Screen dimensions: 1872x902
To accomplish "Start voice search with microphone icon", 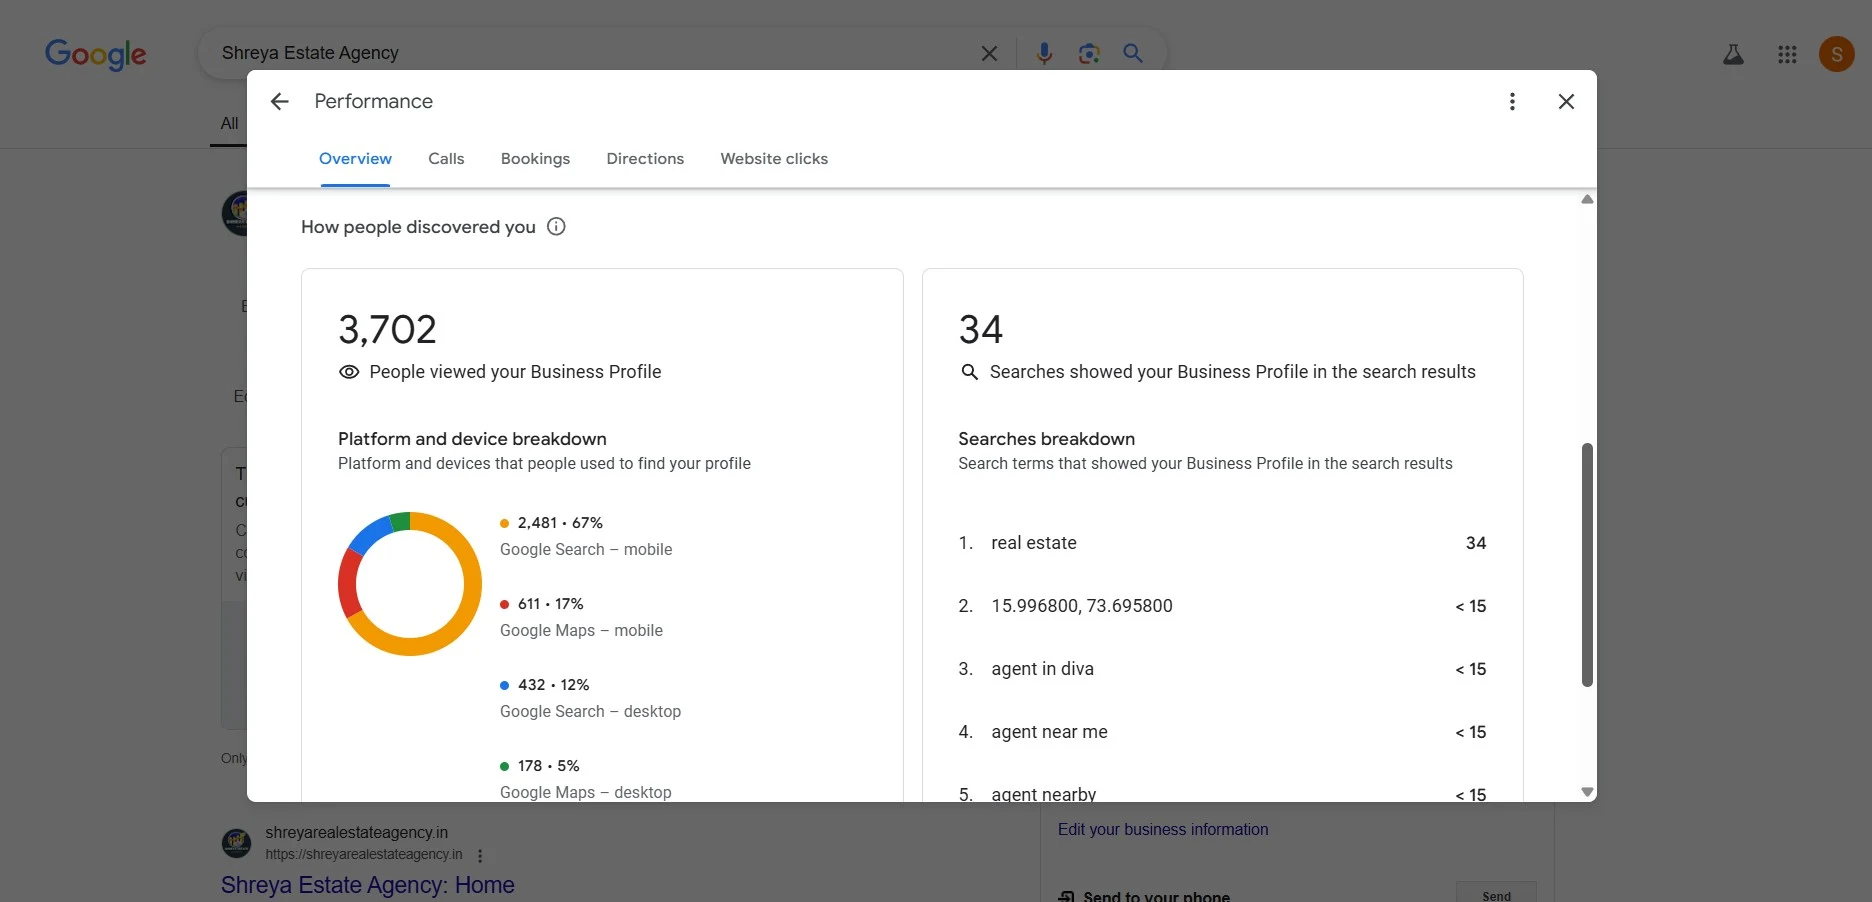I will click(1044, 54).
